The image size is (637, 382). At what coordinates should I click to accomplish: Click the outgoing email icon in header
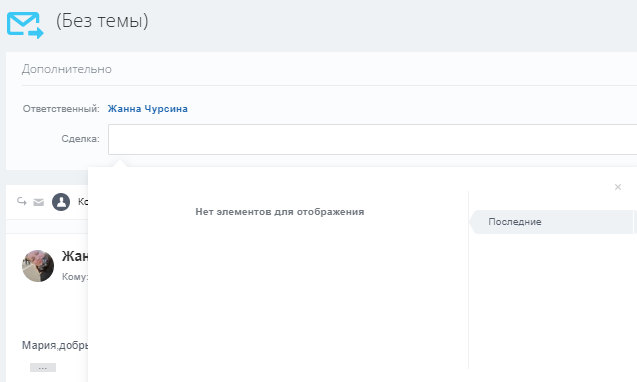25,25
